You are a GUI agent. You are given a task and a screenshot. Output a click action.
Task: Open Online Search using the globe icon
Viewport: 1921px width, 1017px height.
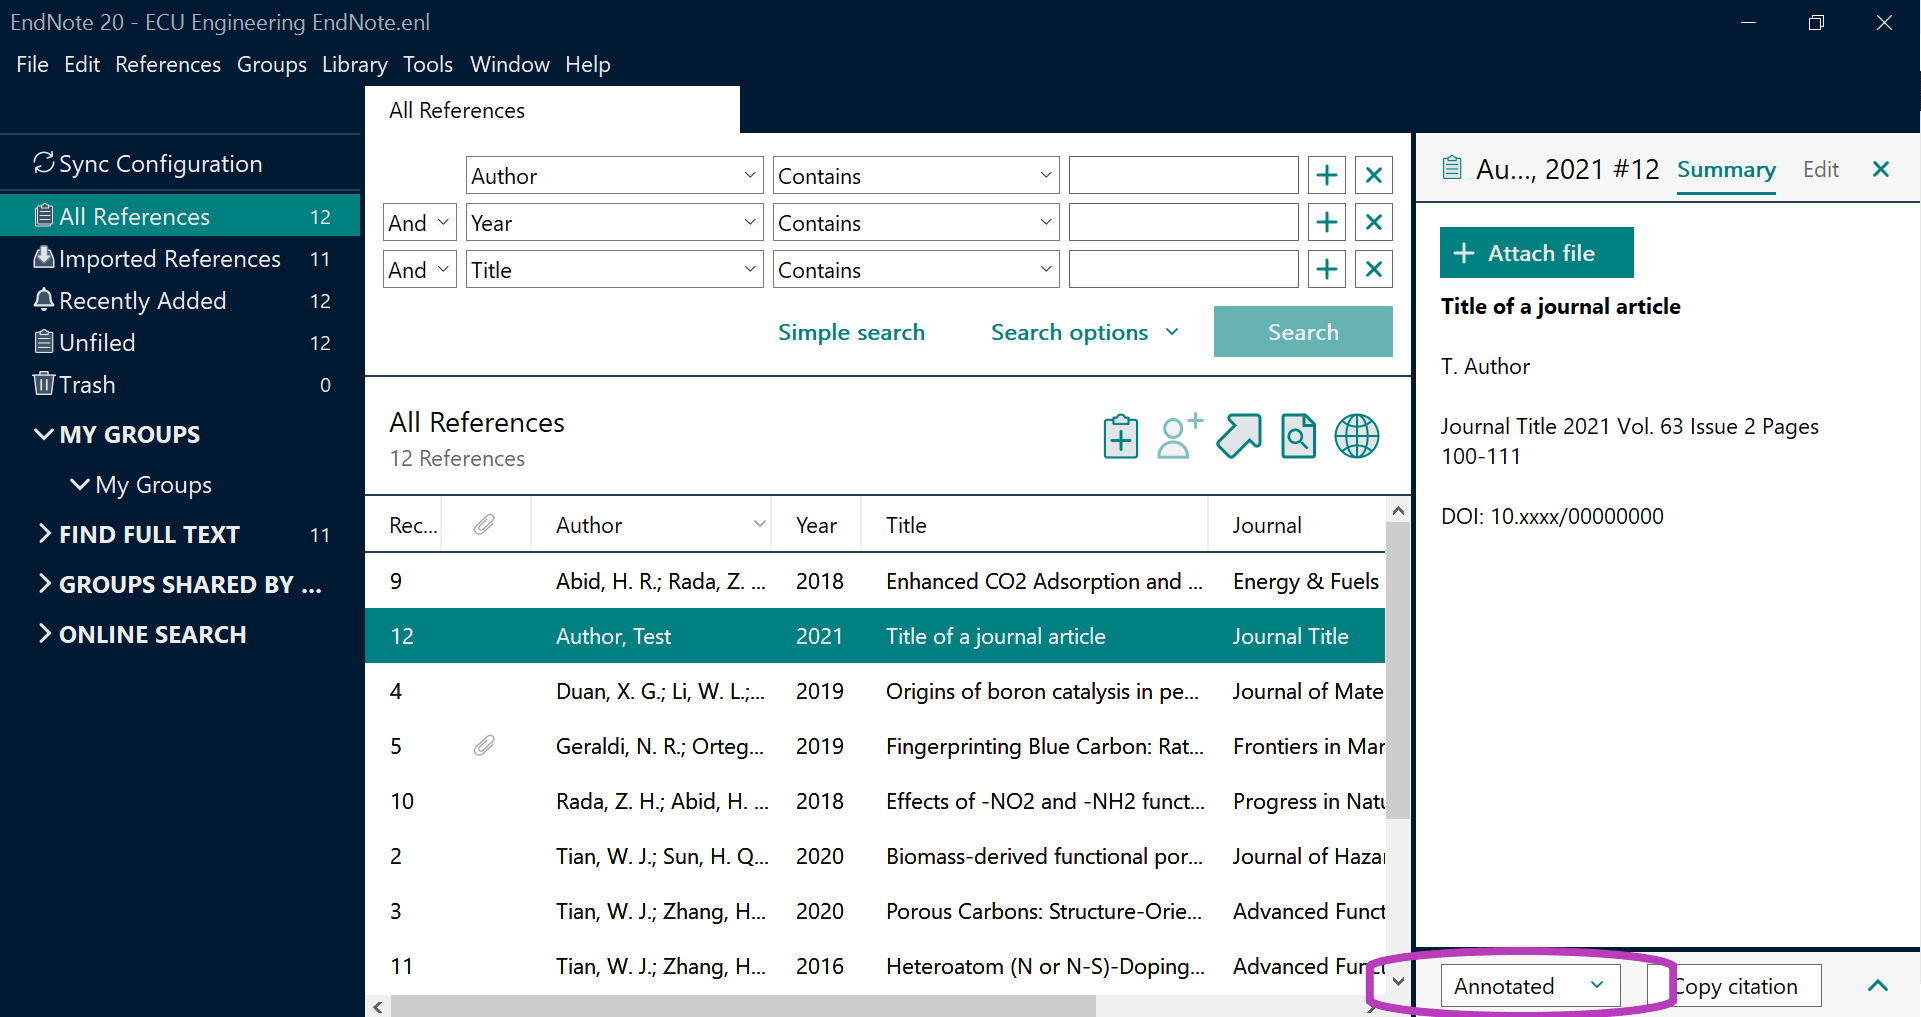coord(1357,436)
